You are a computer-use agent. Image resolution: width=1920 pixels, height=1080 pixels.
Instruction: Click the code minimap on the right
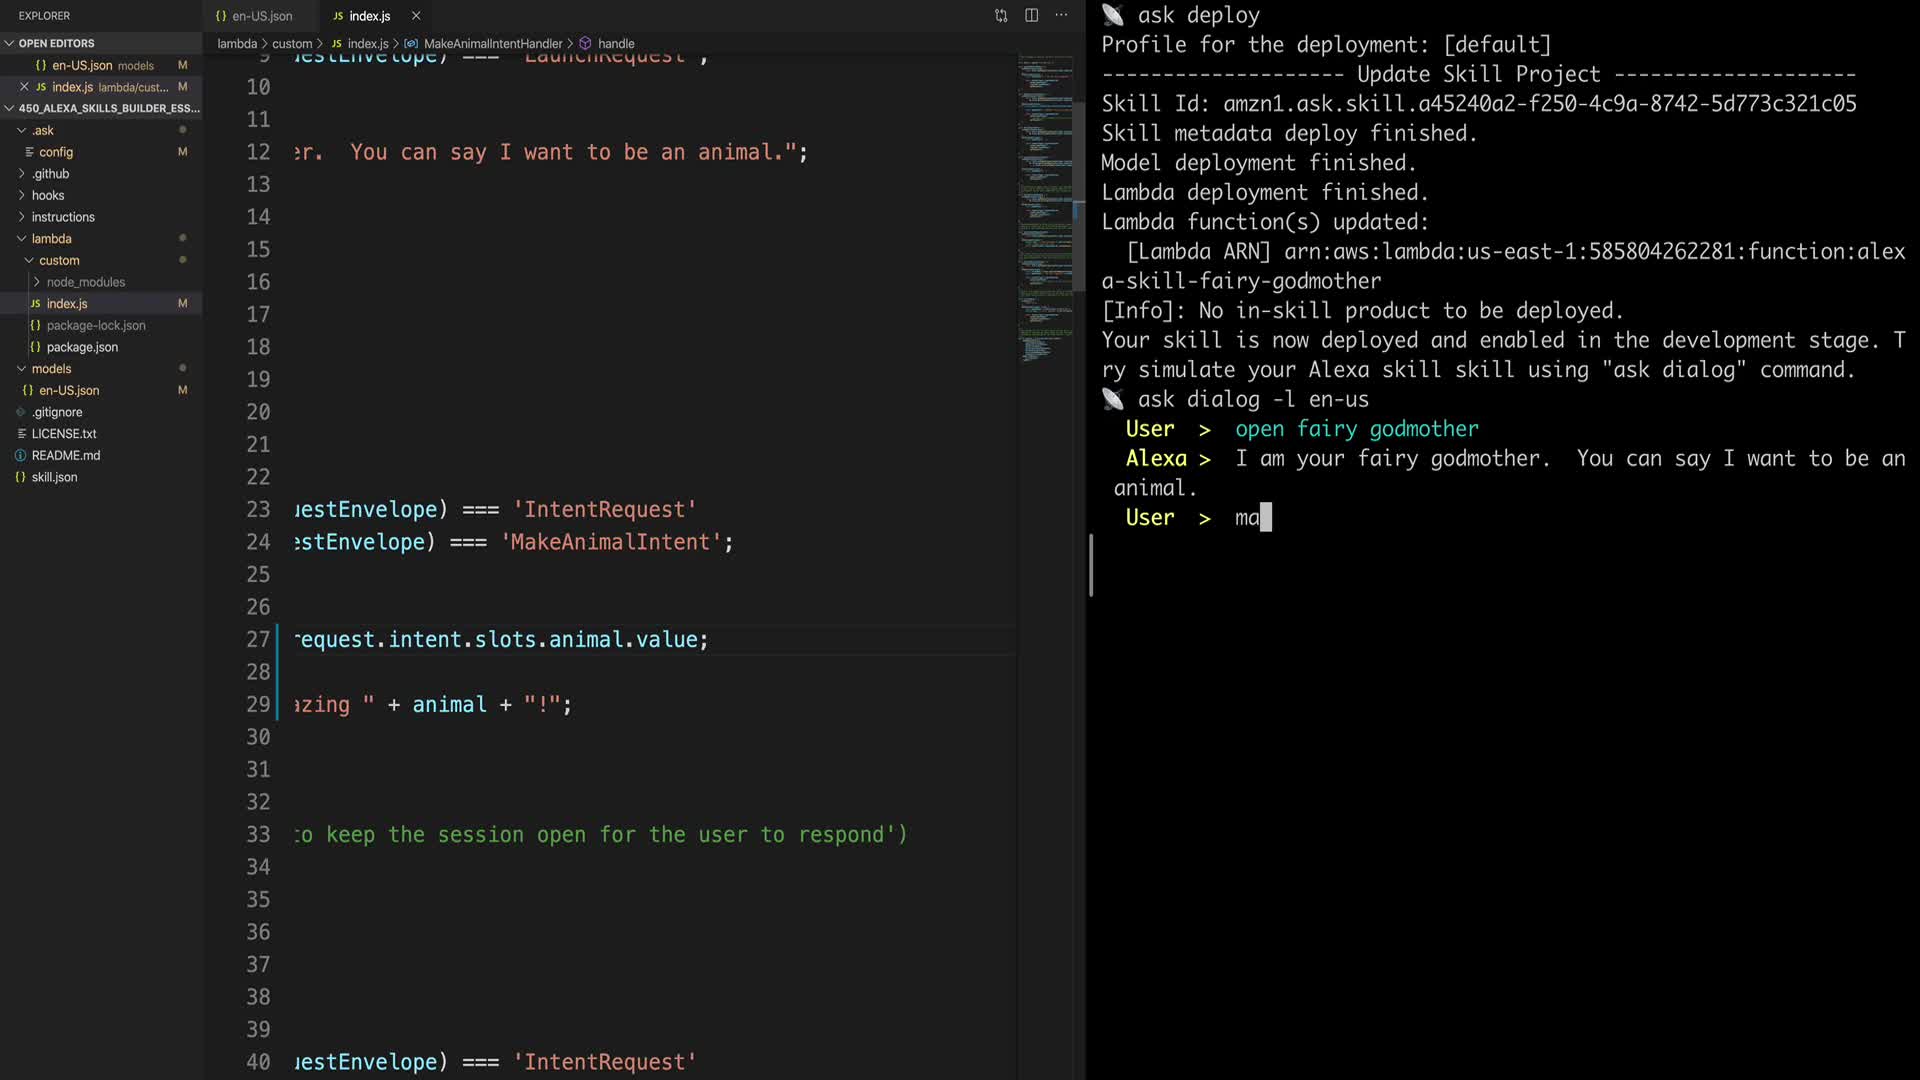pos(1045,200)
